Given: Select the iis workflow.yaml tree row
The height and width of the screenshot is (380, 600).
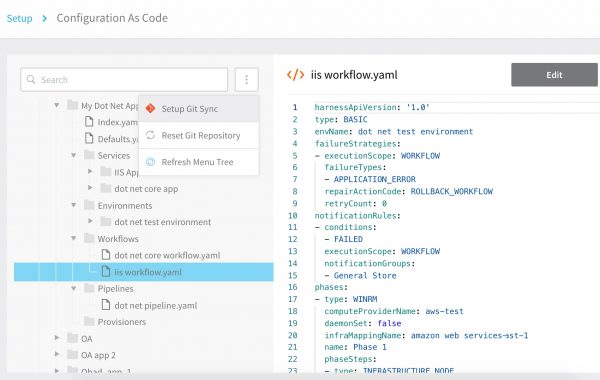Looking at the screenshot, I should (143, 272).
